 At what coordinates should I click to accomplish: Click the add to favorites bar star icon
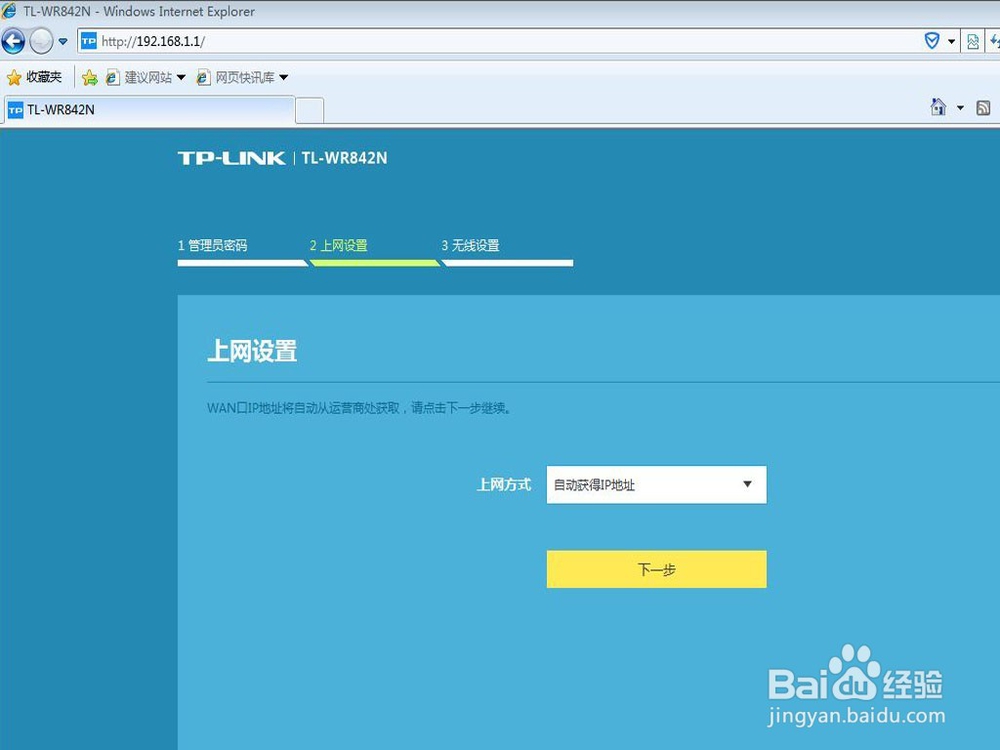tap(90, 77)
